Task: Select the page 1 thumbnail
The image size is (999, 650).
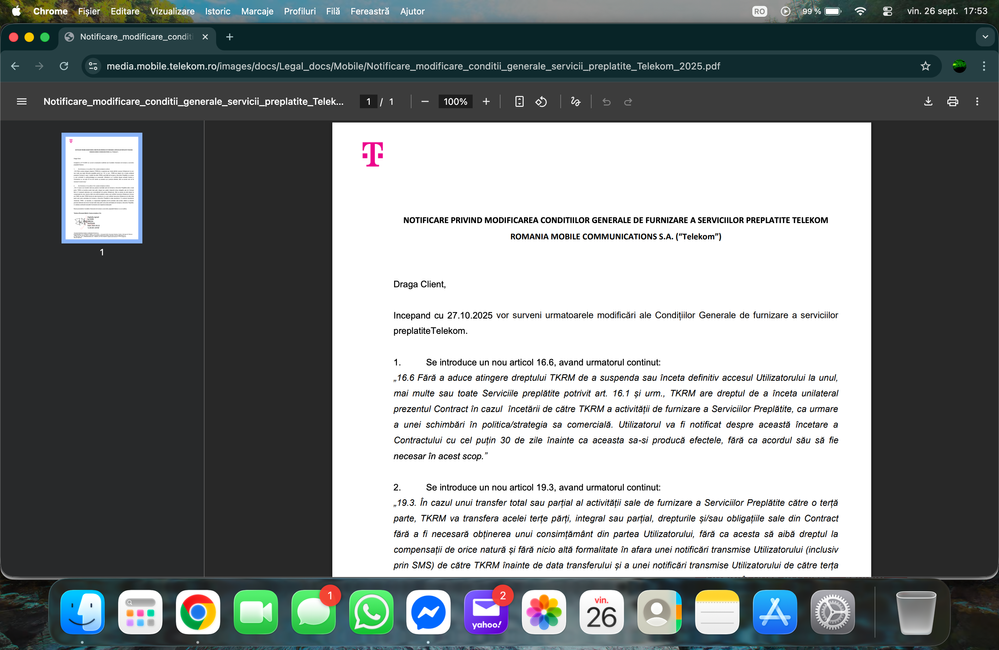Action: pos(101,188)
